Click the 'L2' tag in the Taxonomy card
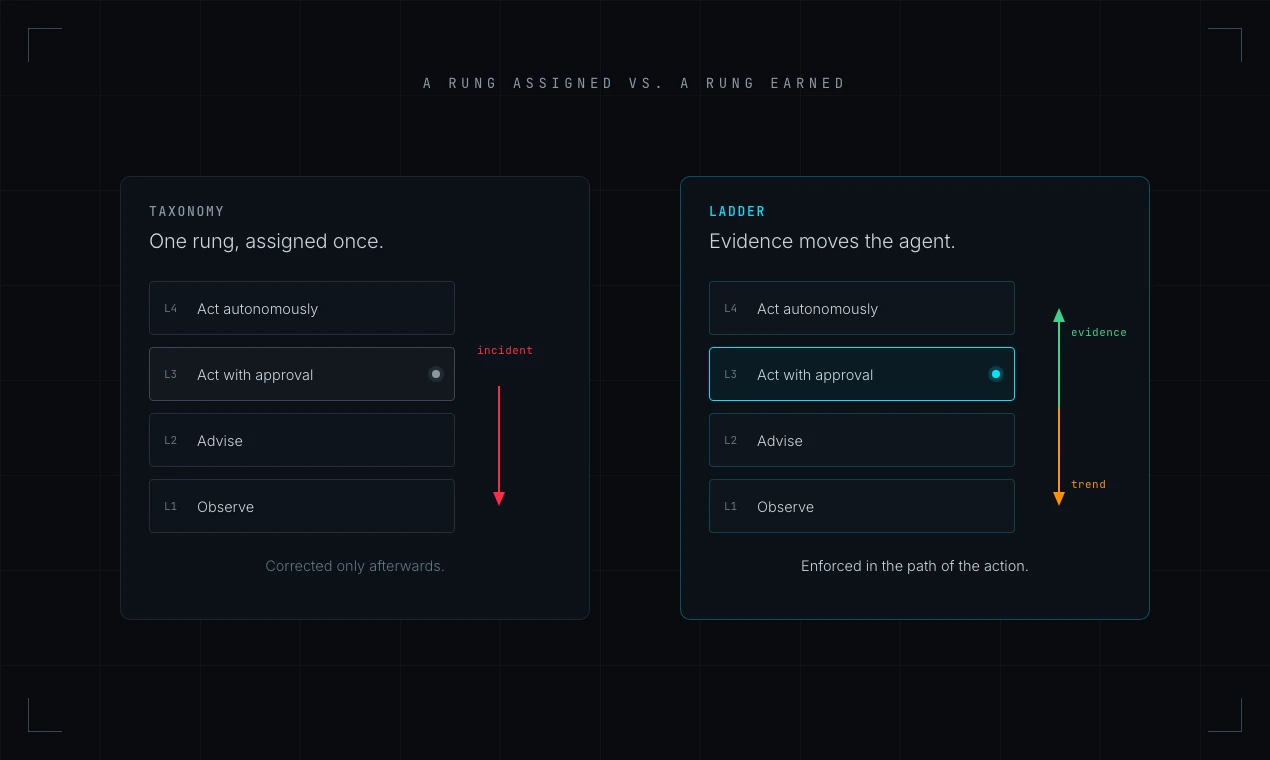The height and width of the screenshot is (760, 1270). [171, 441]
